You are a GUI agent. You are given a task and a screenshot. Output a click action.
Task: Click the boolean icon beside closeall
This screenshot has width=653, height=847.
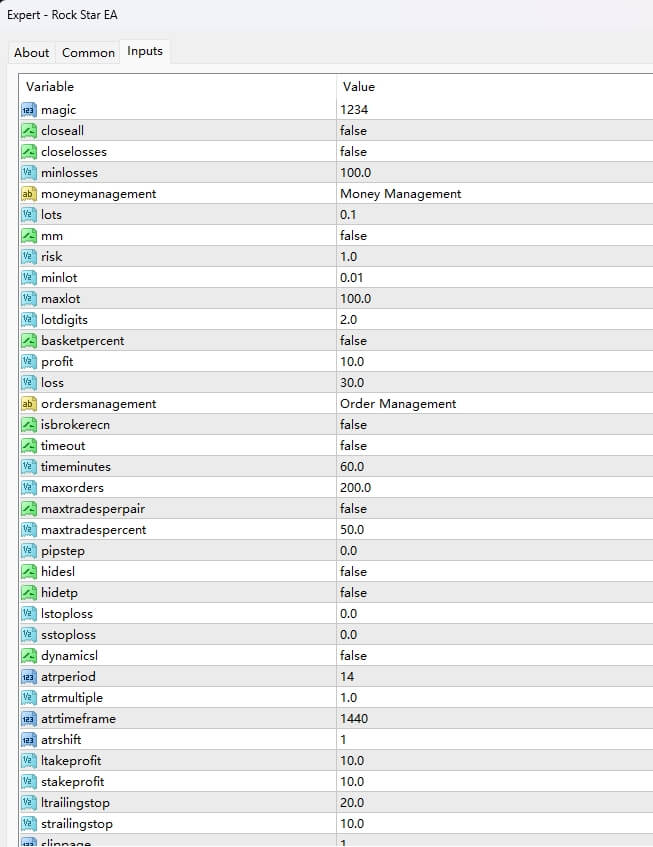pos(29,131)
